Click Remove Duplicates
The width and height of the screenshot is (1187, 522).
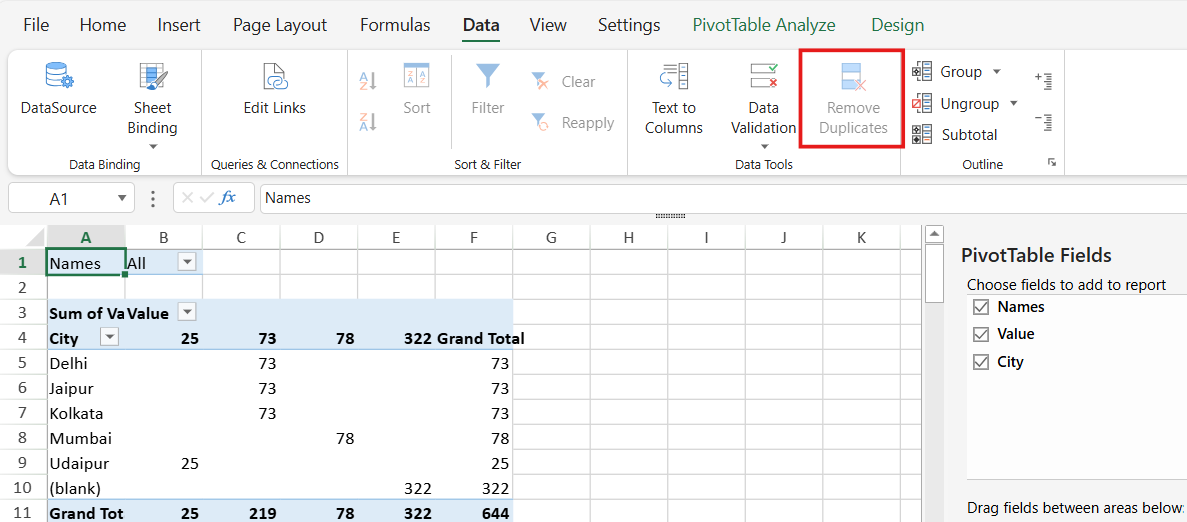(852, 100)
